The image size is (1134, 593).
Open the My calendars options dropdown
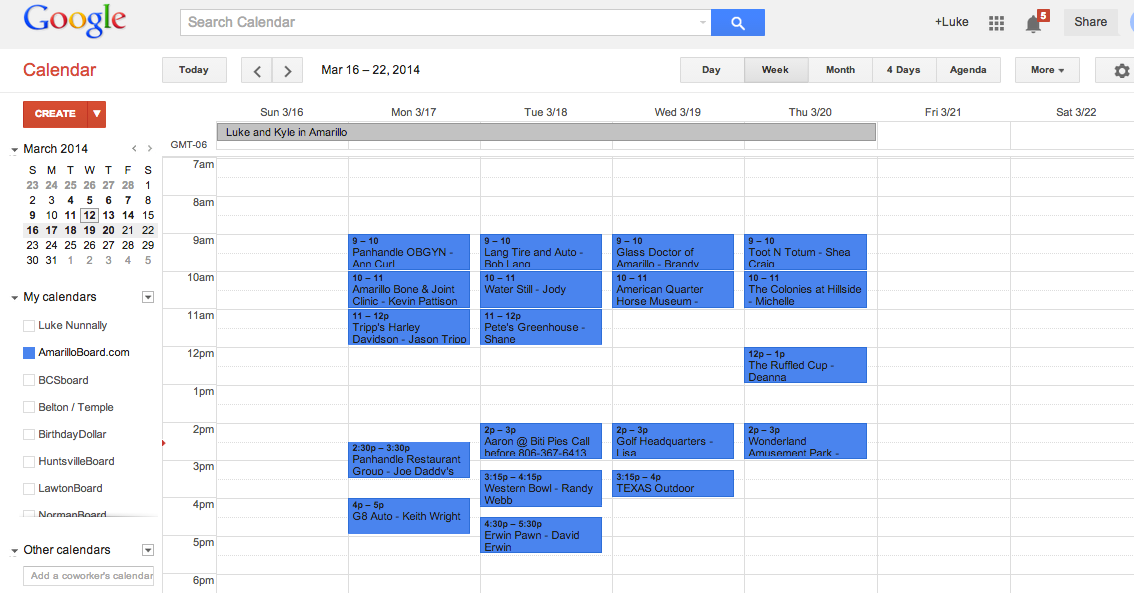(148, 297)
